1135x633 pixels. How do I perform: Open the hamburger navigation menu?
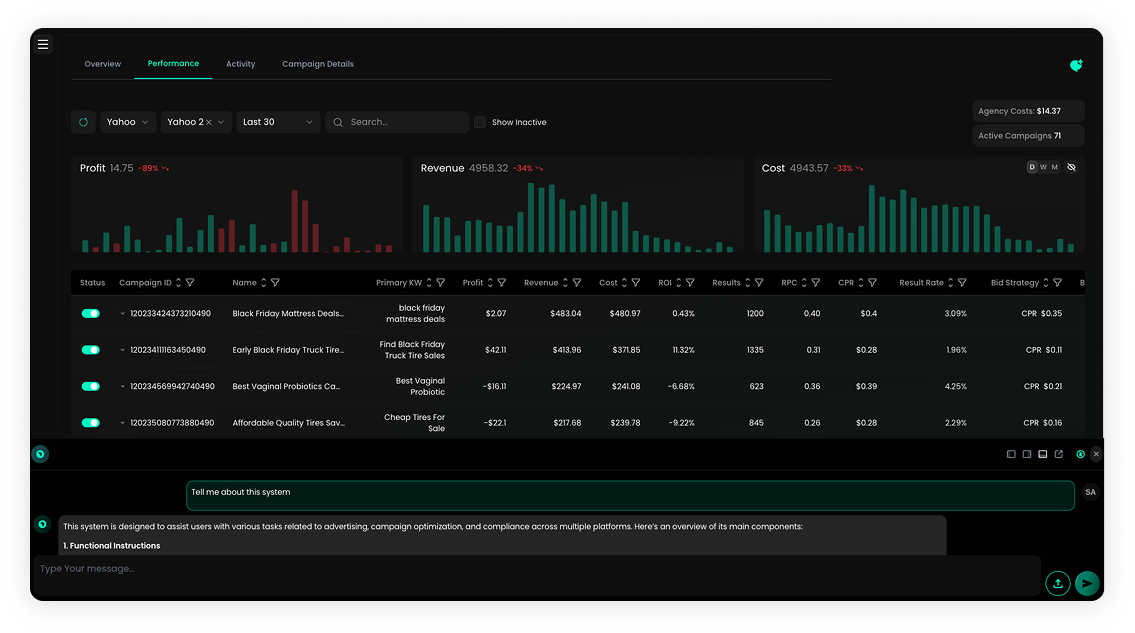tap(42, 44)
